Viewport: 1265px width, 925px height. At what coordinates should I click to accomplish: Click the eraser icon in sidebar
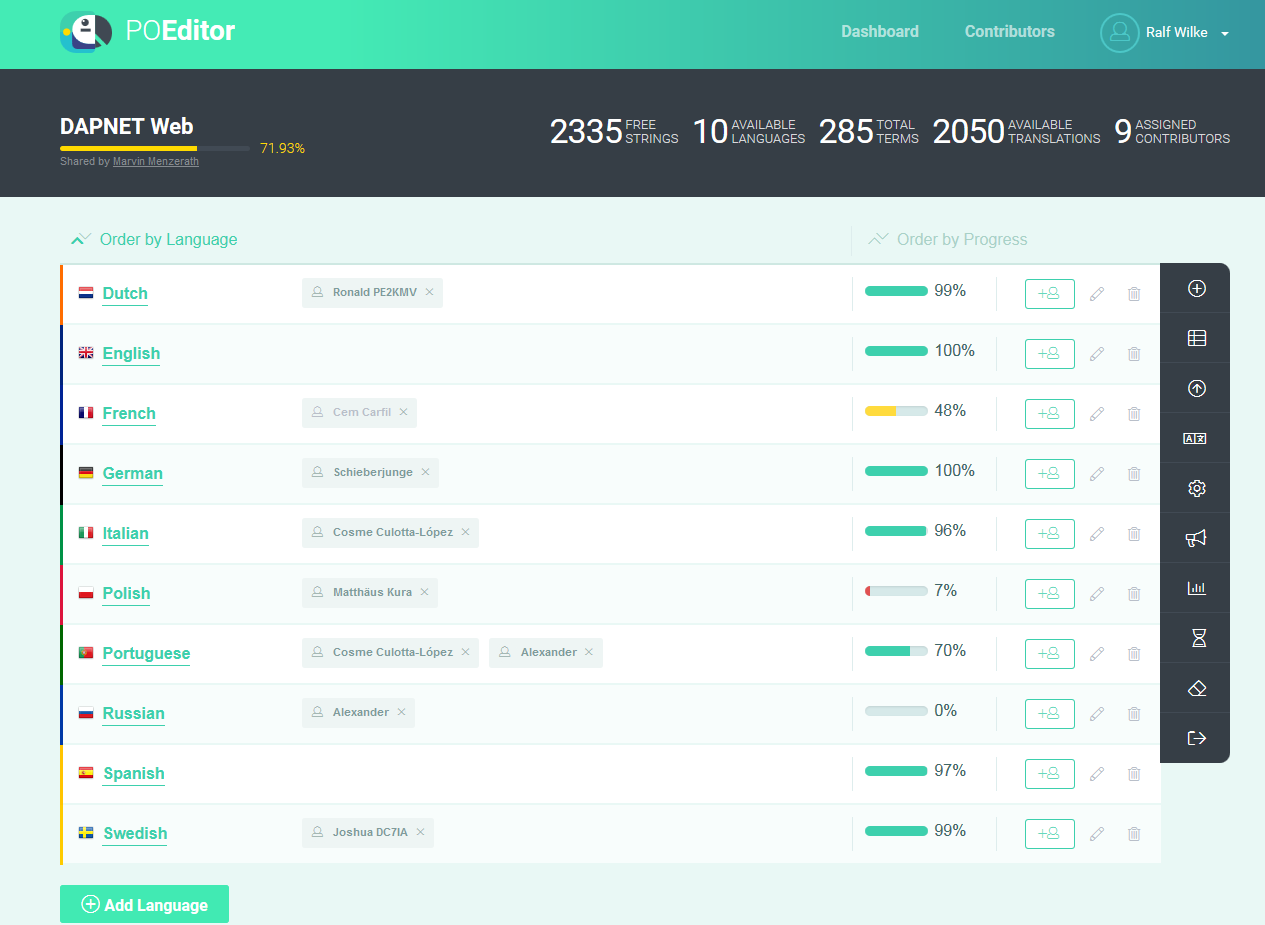pyautogui.click(x=1196, y=688)
